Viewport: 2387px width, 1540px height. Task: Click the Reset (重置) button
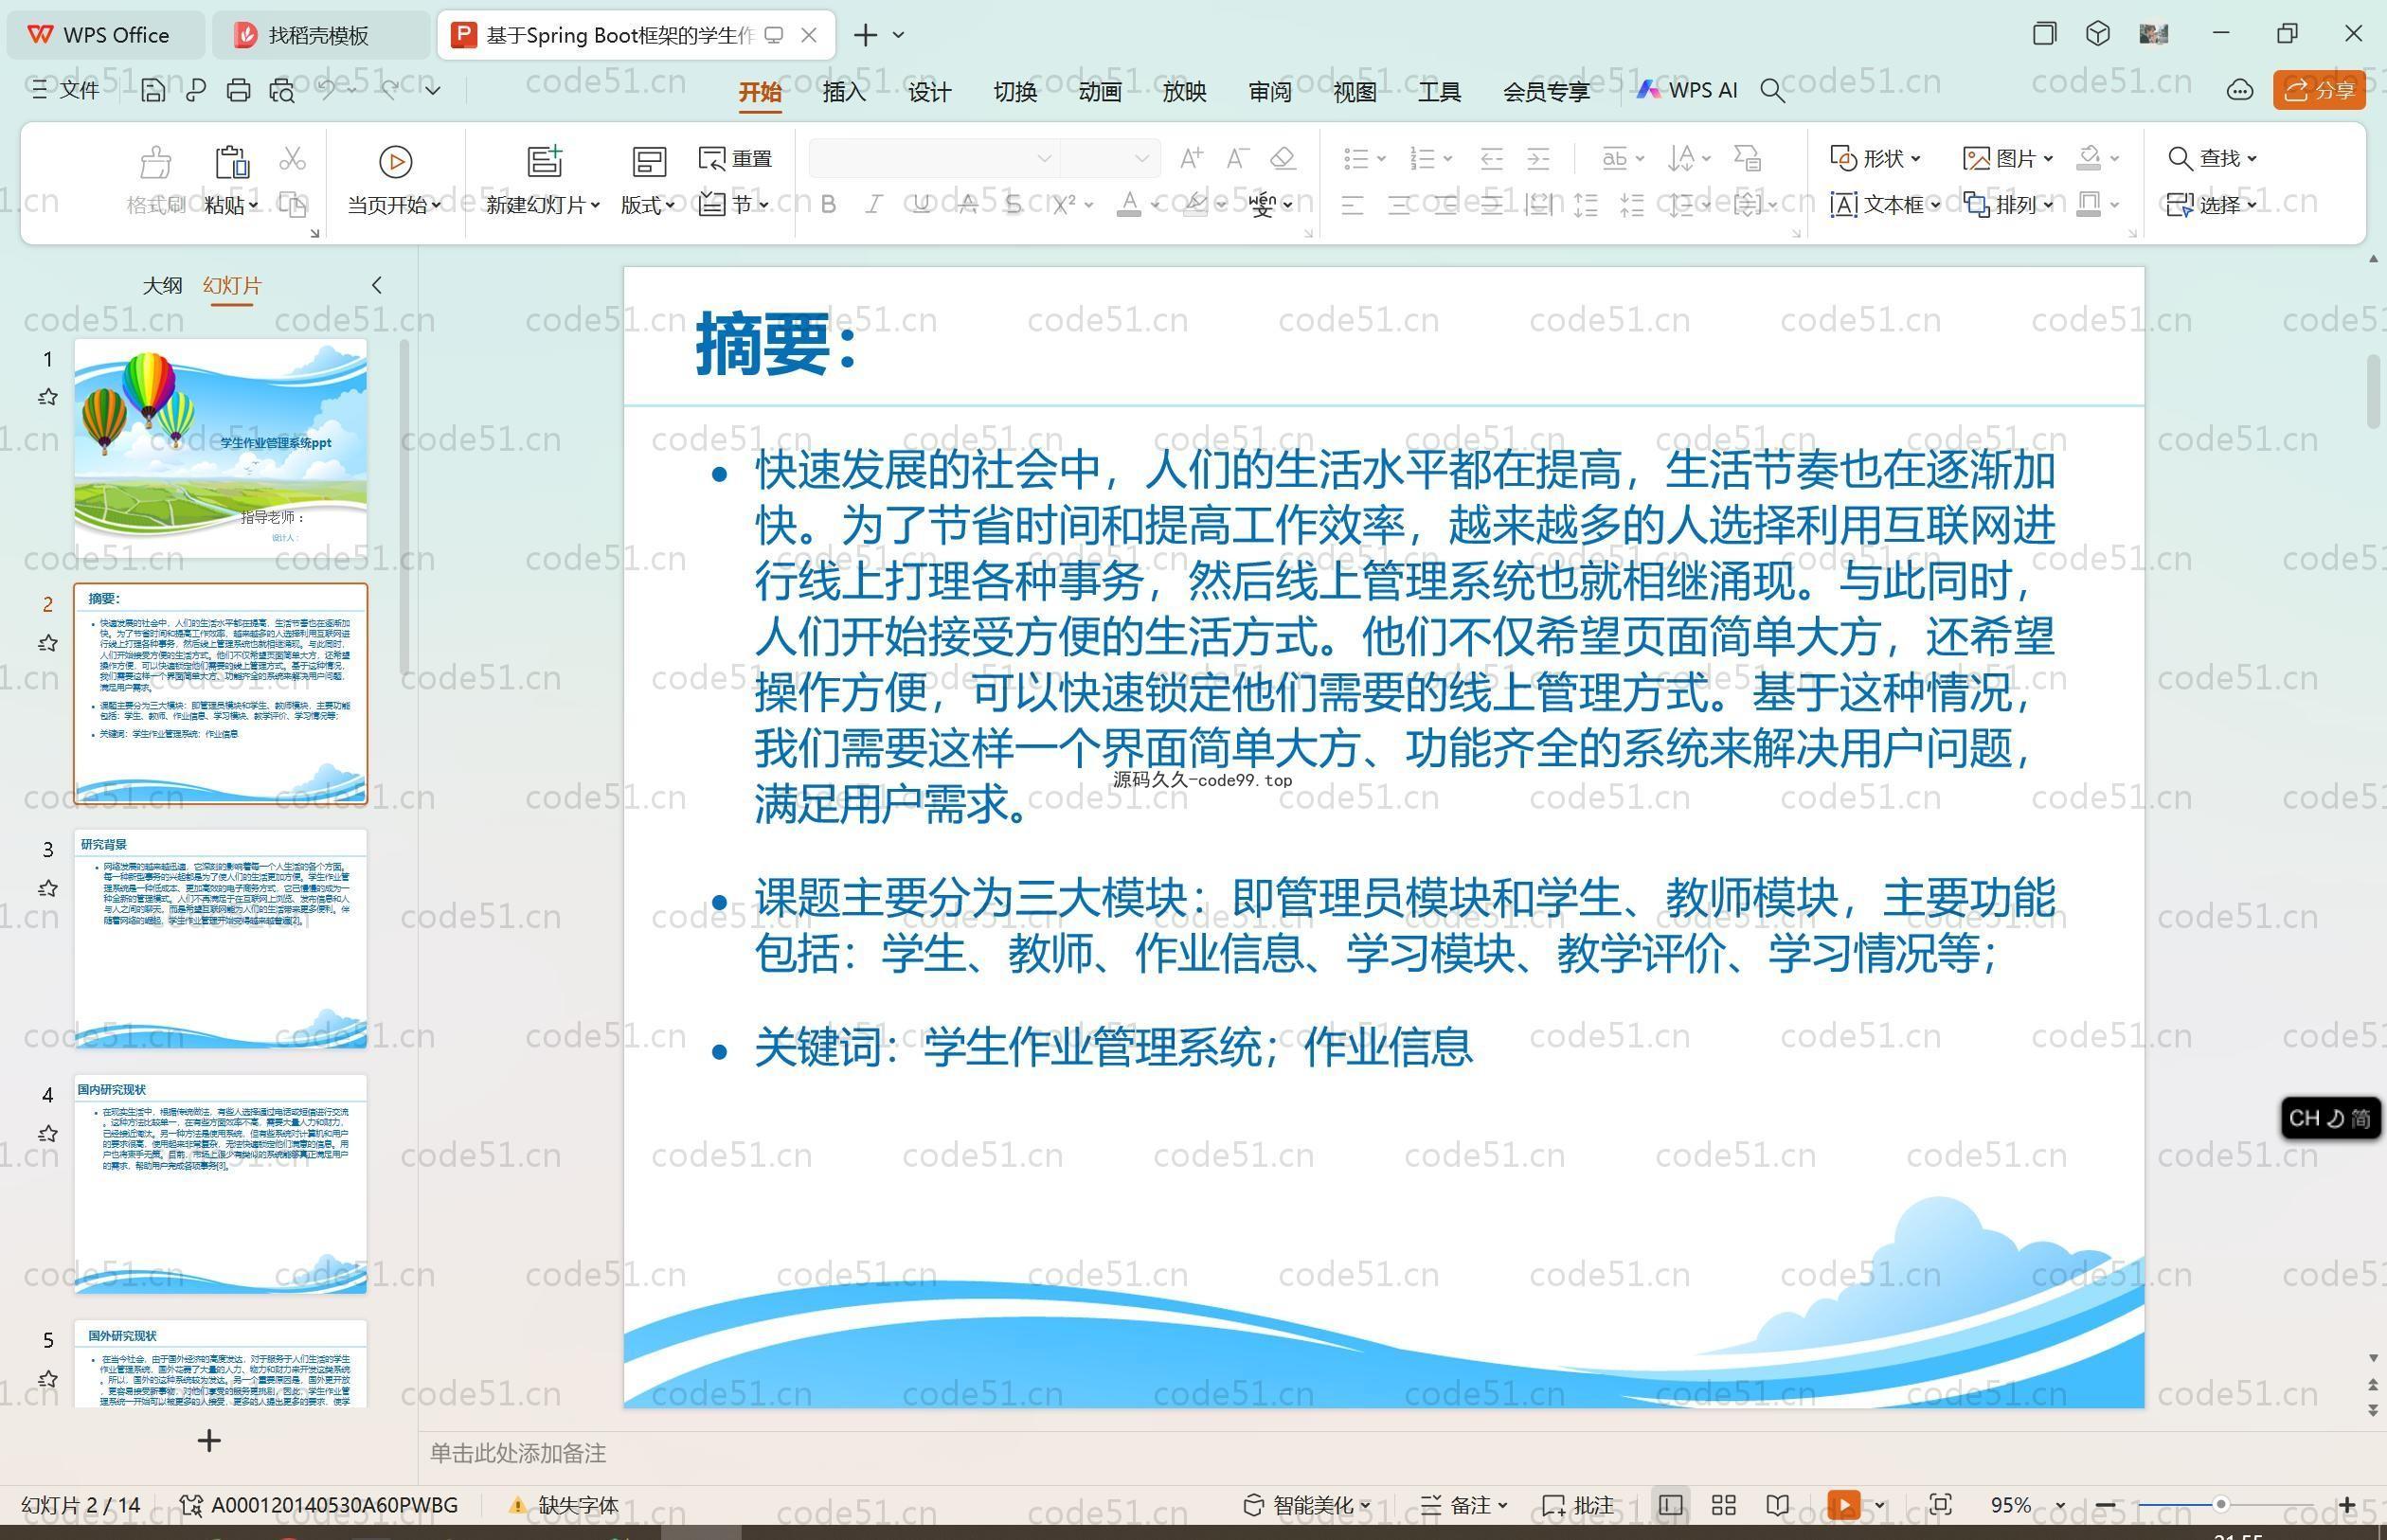coord(735,159)
